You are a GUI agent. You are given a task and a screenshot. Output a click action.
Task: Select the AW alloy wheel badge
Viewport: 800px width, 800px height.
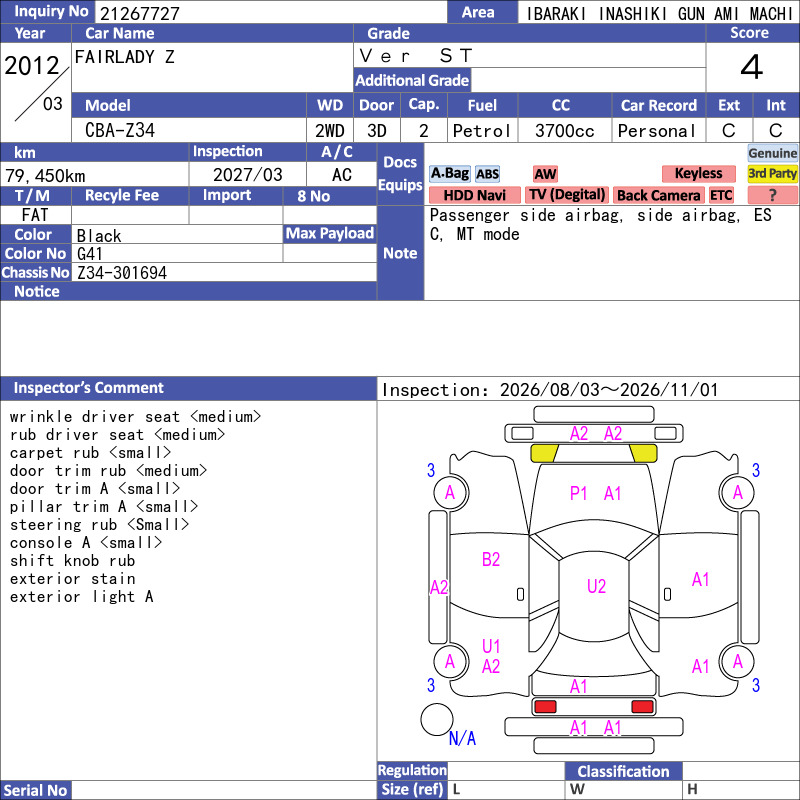(x=545, y=174)
